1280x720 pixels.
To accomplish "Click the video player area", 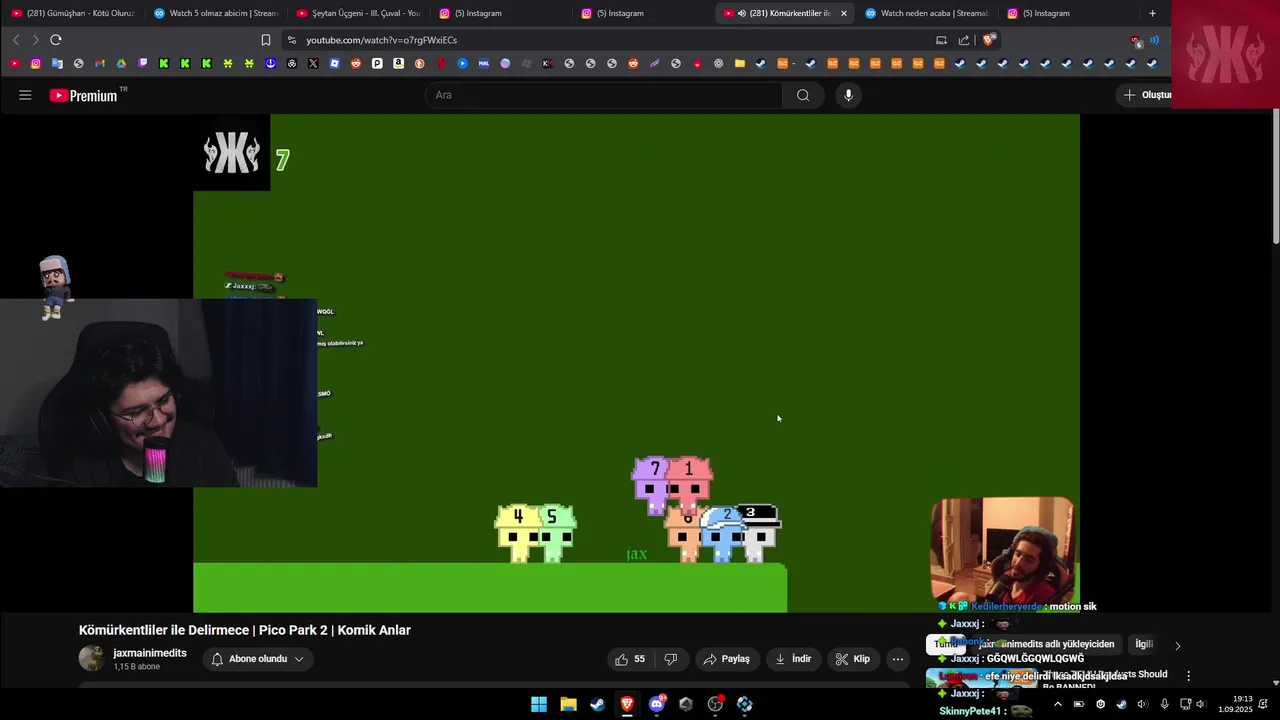I will pos(636,362).
